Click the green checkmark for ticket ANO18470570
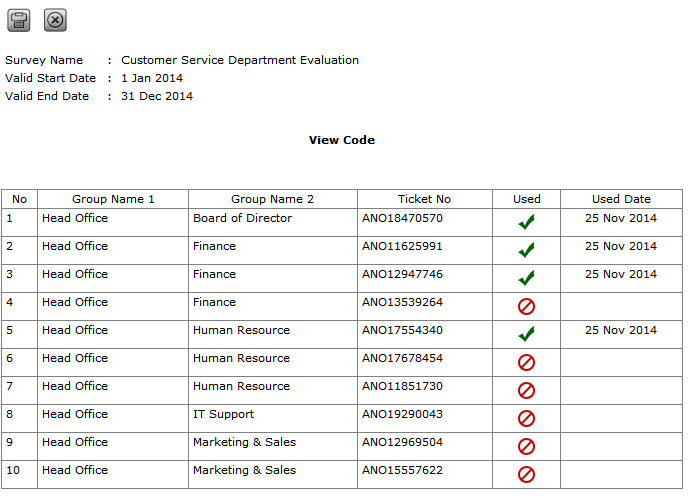The image size is (688, 504). [526, 222]
